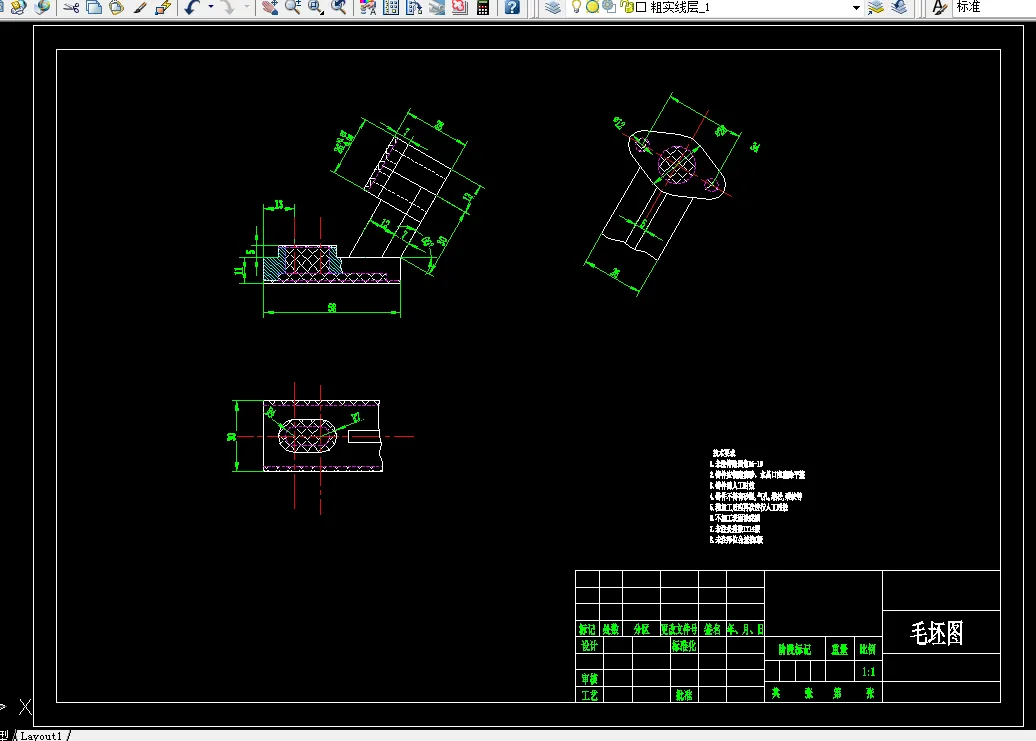Select the Zoom Window tool
The height and width of the screenshot is (741, 1036).
pyautogui.click(x=316, y=7)
